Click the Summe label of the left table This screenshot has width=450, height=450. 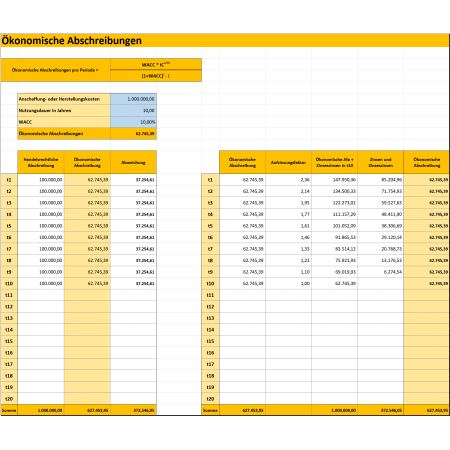[x=9, y=410]
